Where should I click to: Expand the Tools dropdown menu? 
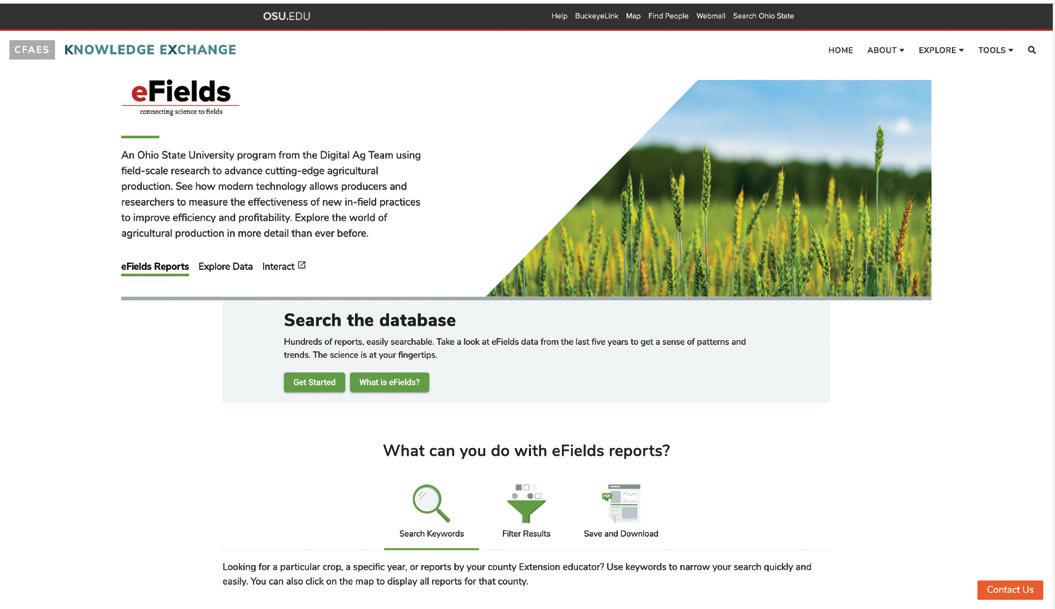995,50
